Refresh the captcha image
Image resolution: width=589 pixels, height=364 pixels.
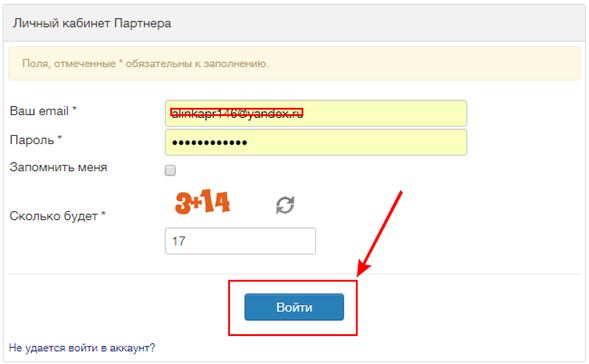pos(285,205)
